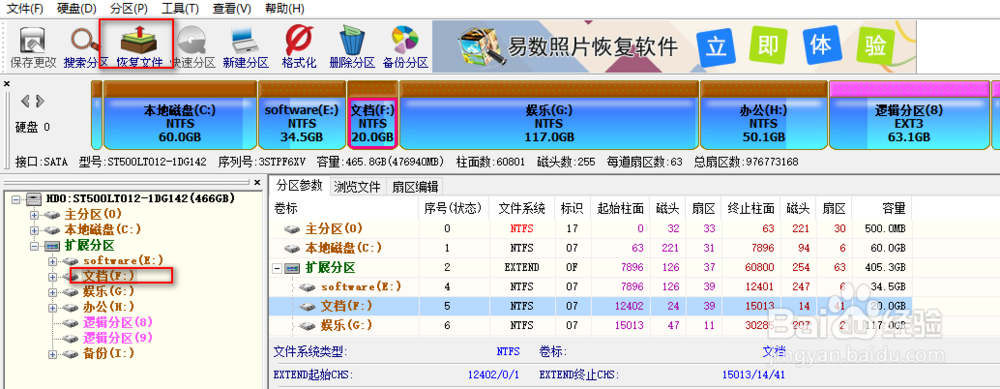Open the 查看(V) menu

(232, 9)
